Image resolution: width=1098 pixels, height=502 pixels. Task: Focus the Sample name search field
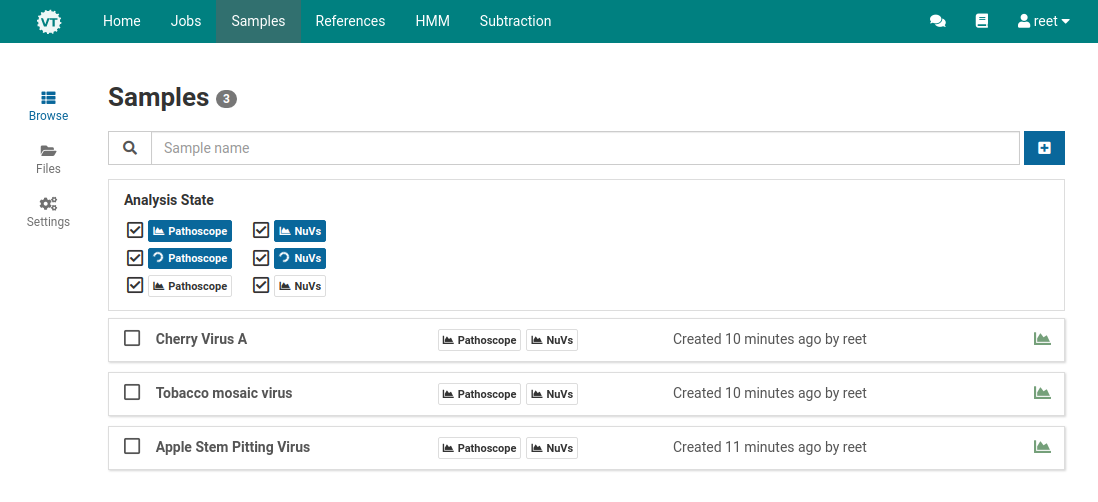[x=585, y=148]
